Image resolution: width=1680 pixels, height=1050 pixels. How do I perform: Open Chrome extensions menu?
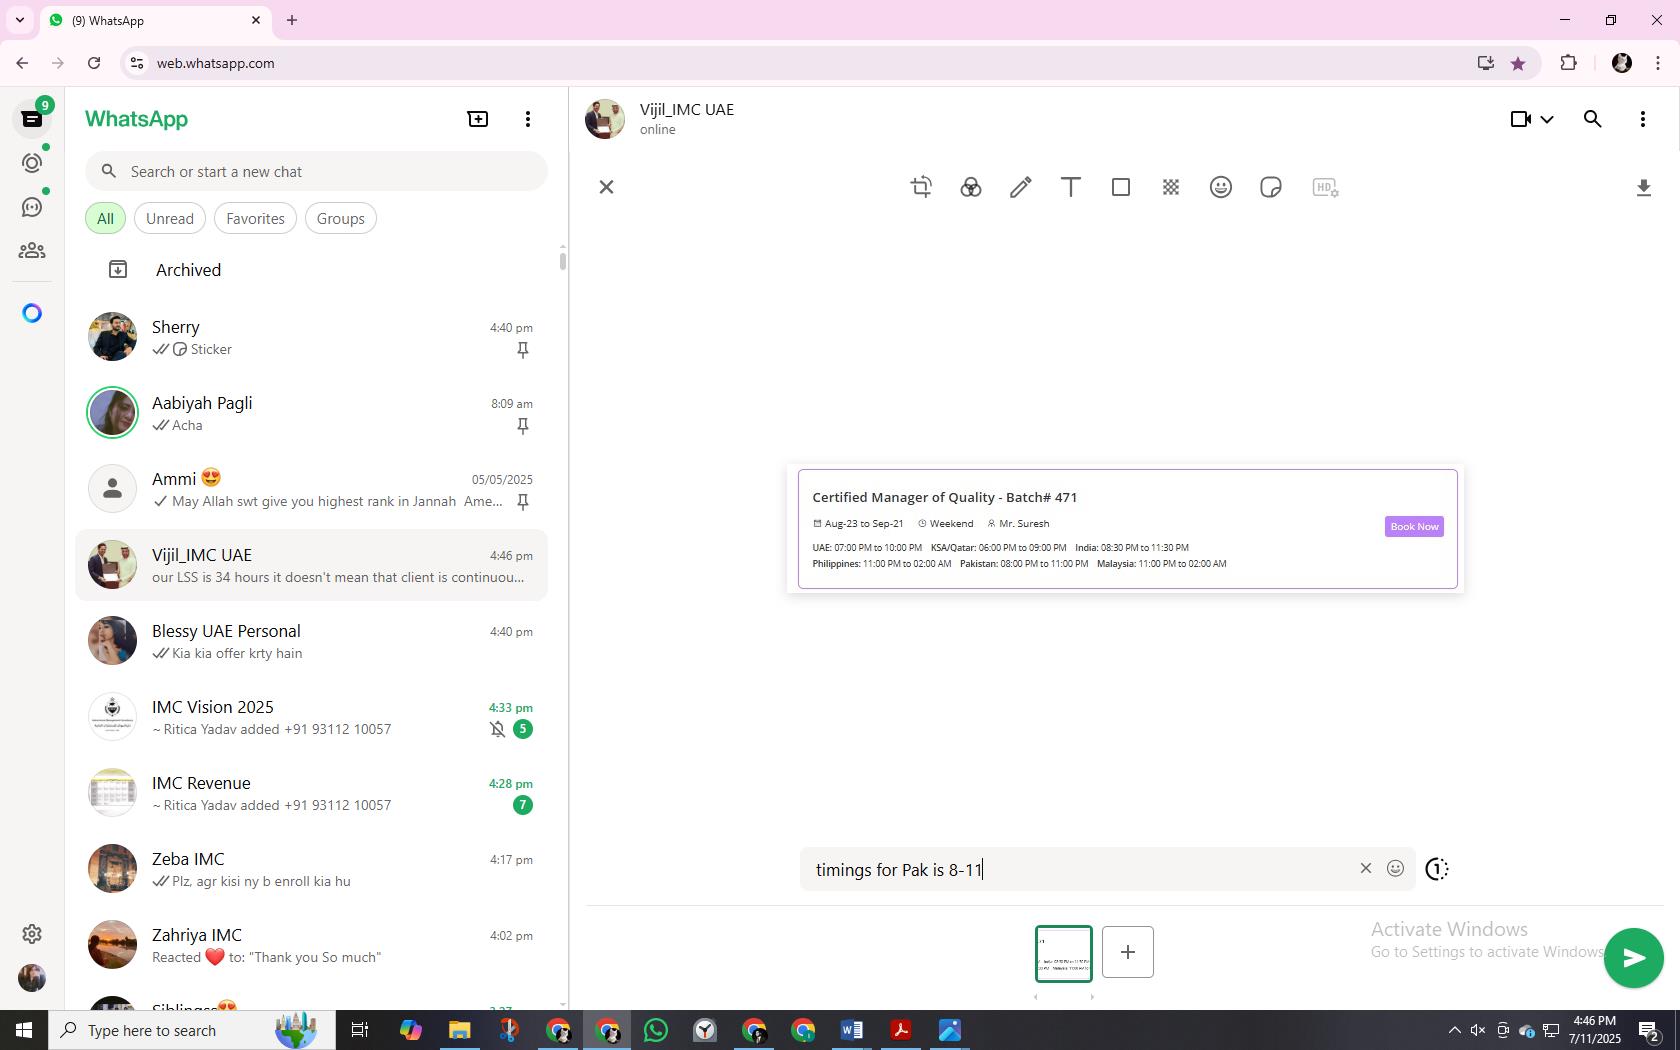[x=1568, y=63]
